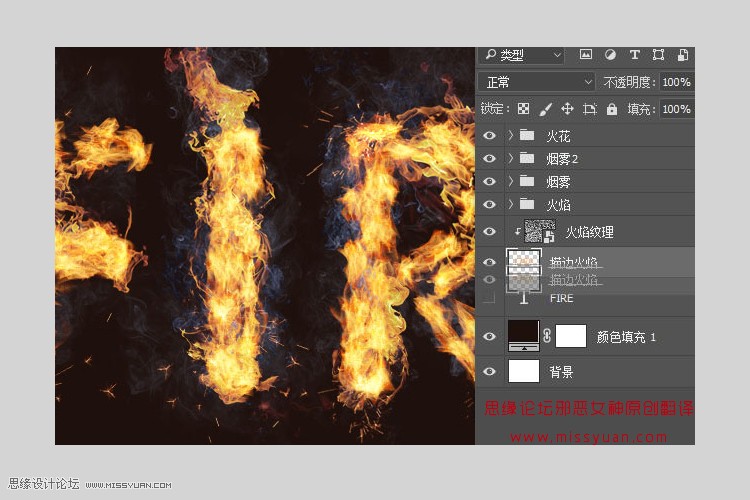The height and width of the screenshot is (500, 750).
Task: Filter layers by shape layer icon
Action: 659,55
